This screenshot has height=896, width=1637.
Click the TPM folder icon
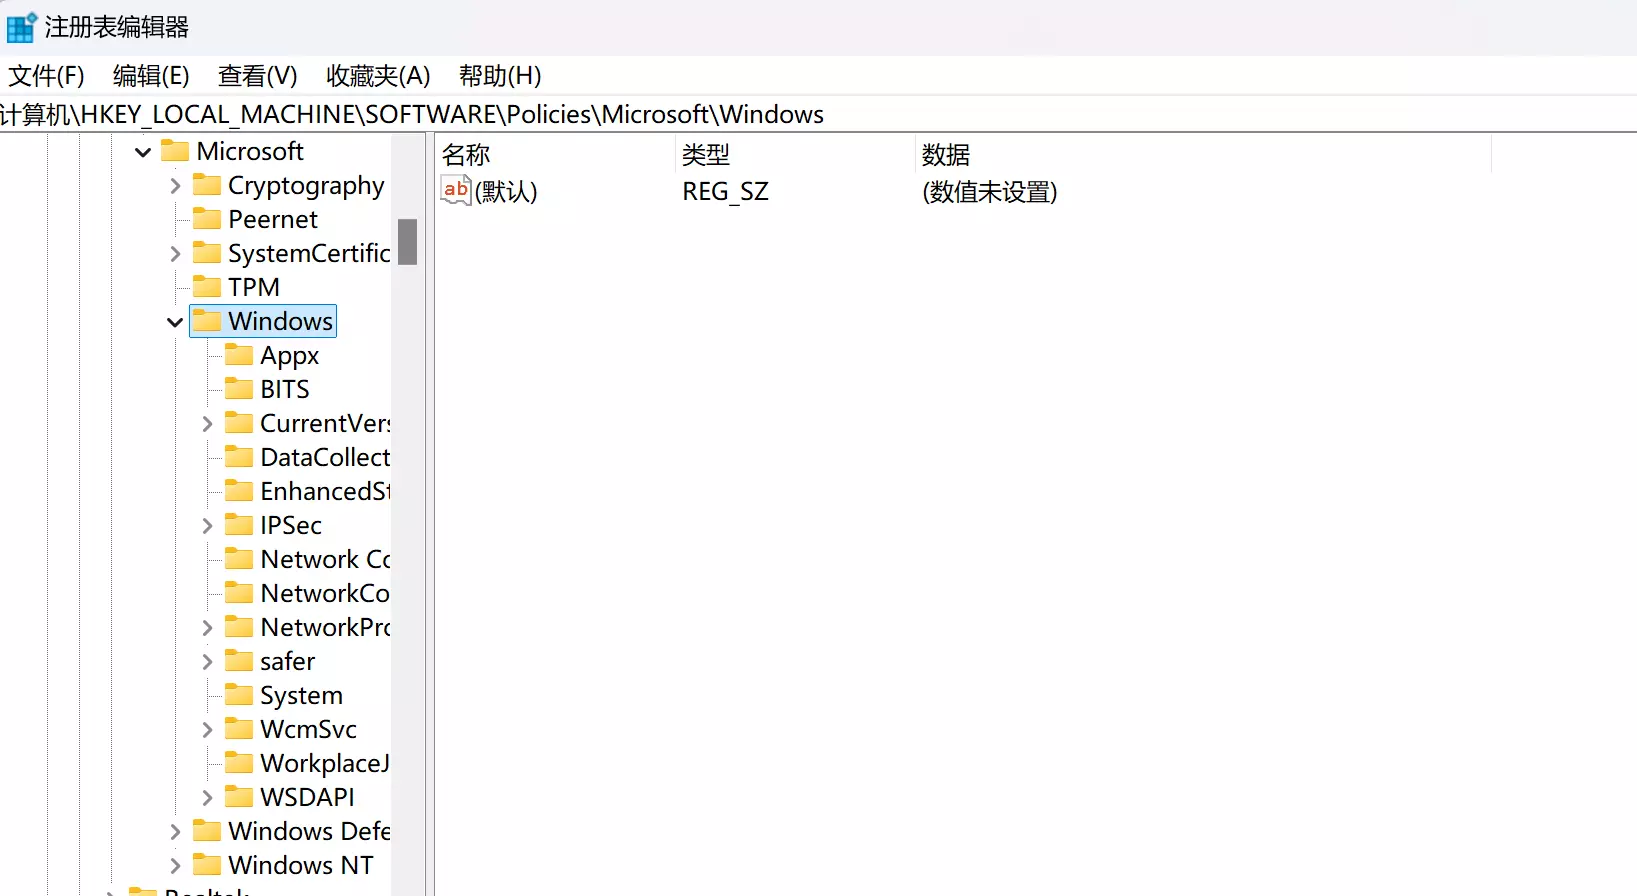click(207, 287)
